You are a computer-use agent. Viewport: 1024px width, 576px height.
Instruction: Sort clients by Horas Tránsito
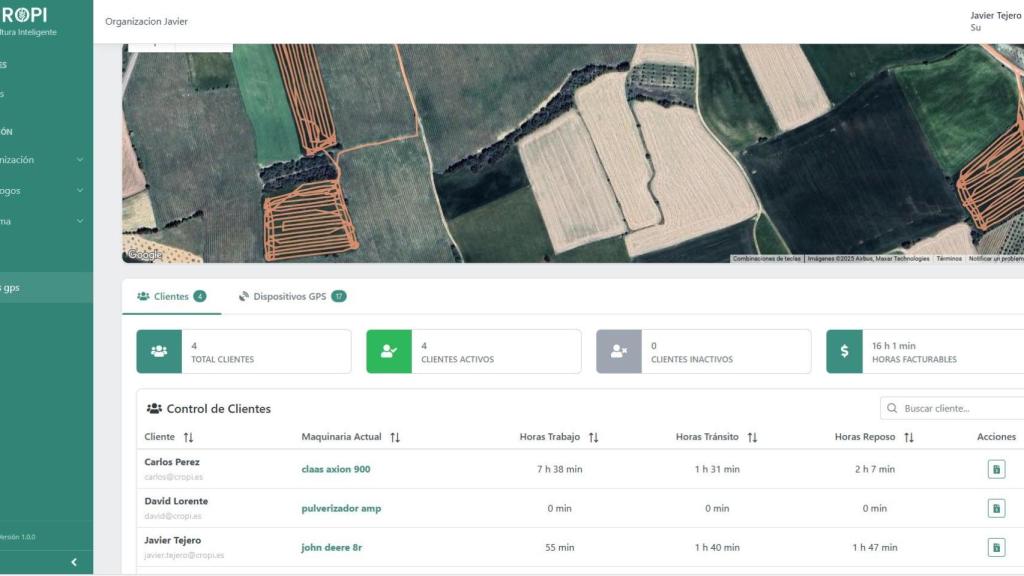point(752,437)
